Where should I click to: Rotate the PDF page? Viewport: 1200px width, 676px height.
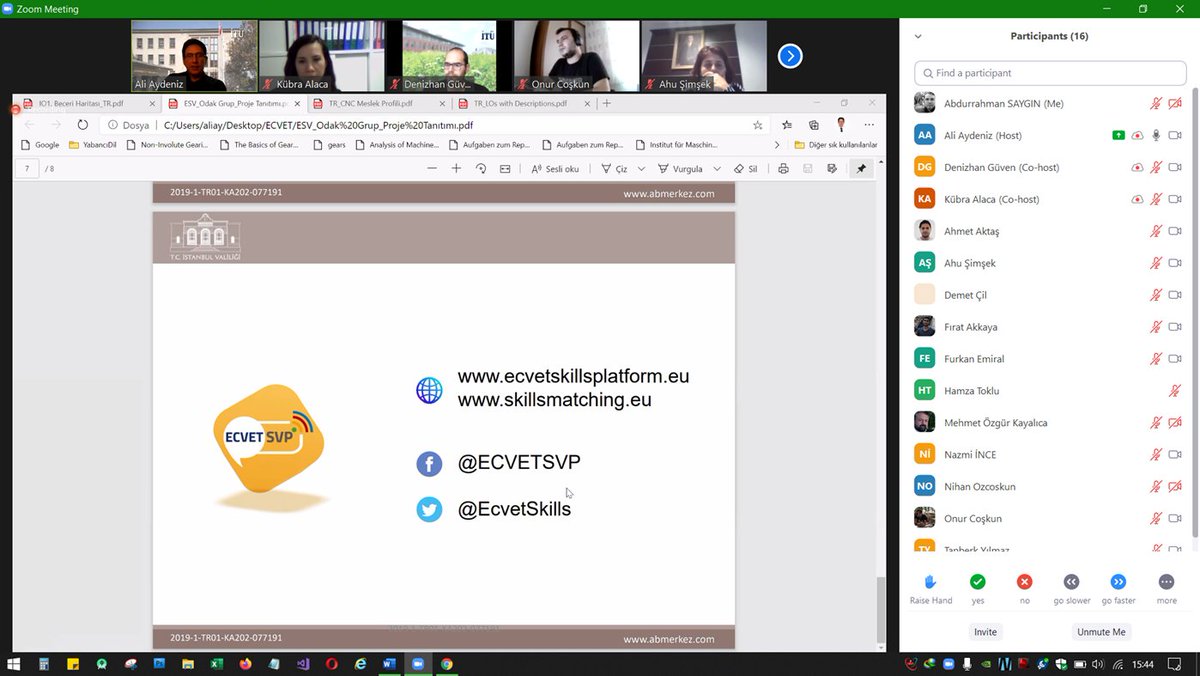point(481,169)
